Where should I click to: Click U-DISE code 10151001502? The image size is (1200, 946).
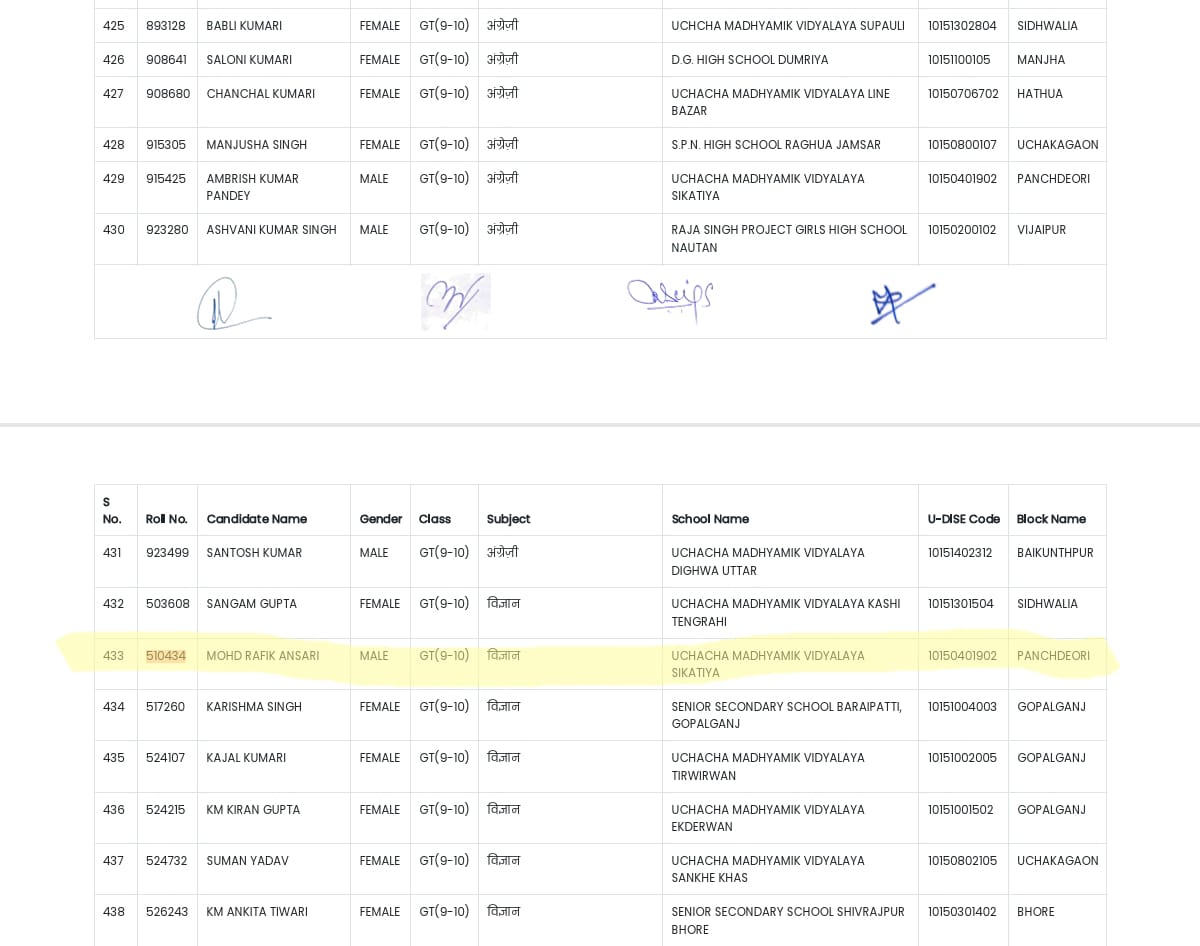coord(961,810)
